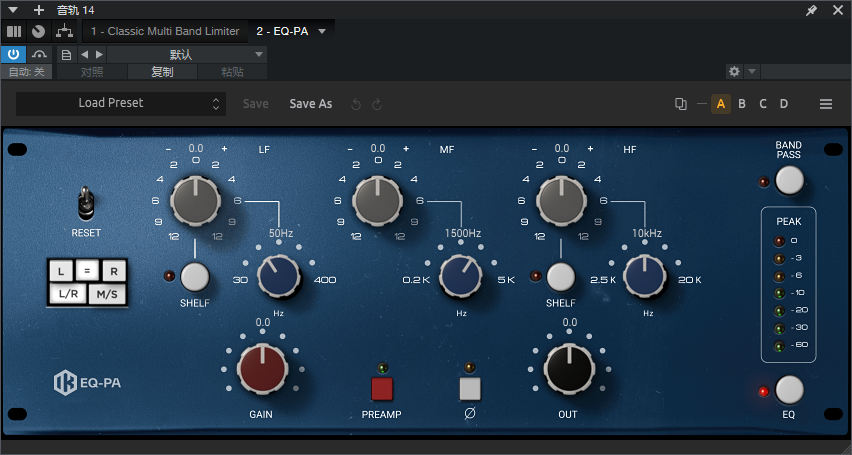Toggle the BAND PASS button
The image size is (852, 455).
[789, 180]
